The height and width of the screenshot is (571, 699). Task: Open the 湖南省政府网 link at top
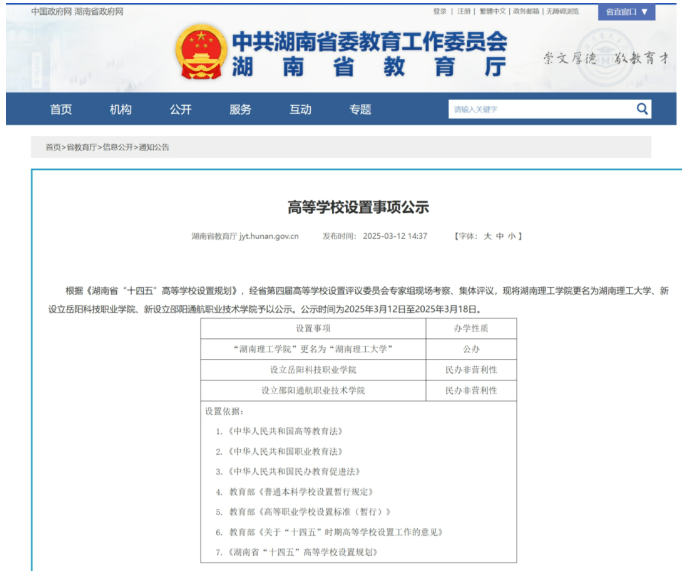tap(100, 11)
